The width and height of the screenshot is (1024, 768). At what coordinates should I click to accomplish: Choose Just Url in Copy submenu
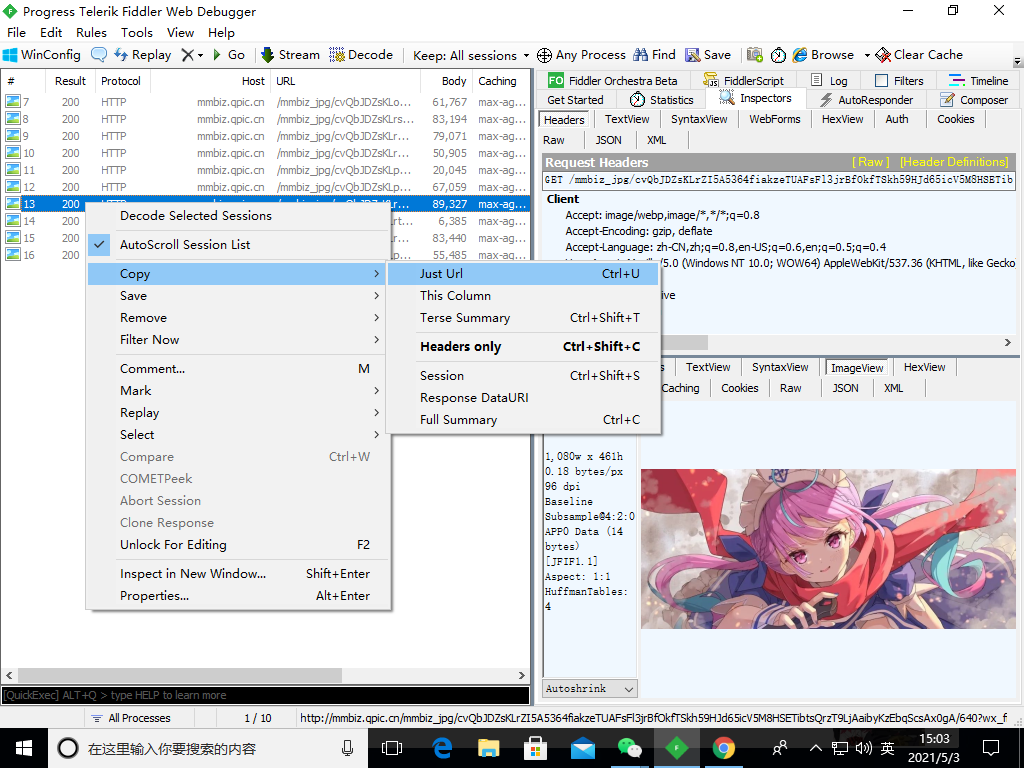coord(523,274)
